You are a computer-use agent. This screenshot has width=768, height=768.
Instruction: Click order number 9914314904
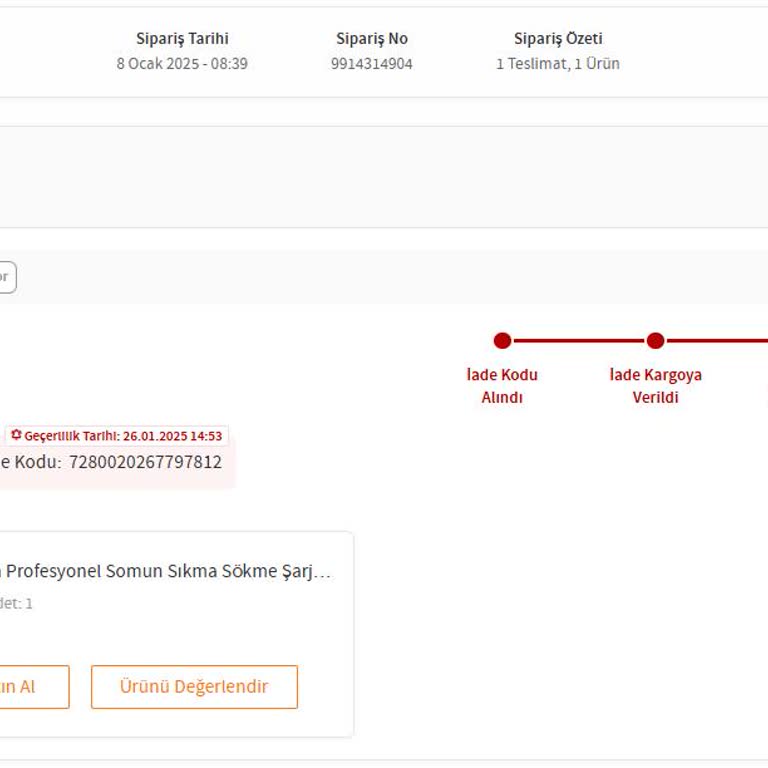pos(371,64)
